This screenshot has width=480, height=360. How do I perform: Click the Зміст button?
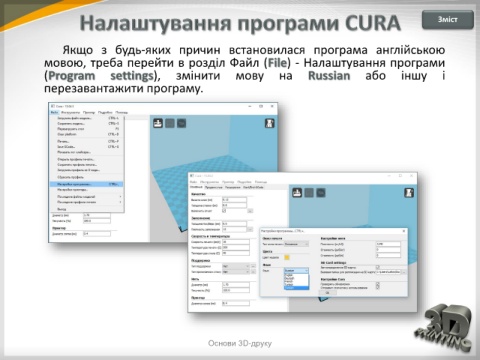click(x=448, y=20)
